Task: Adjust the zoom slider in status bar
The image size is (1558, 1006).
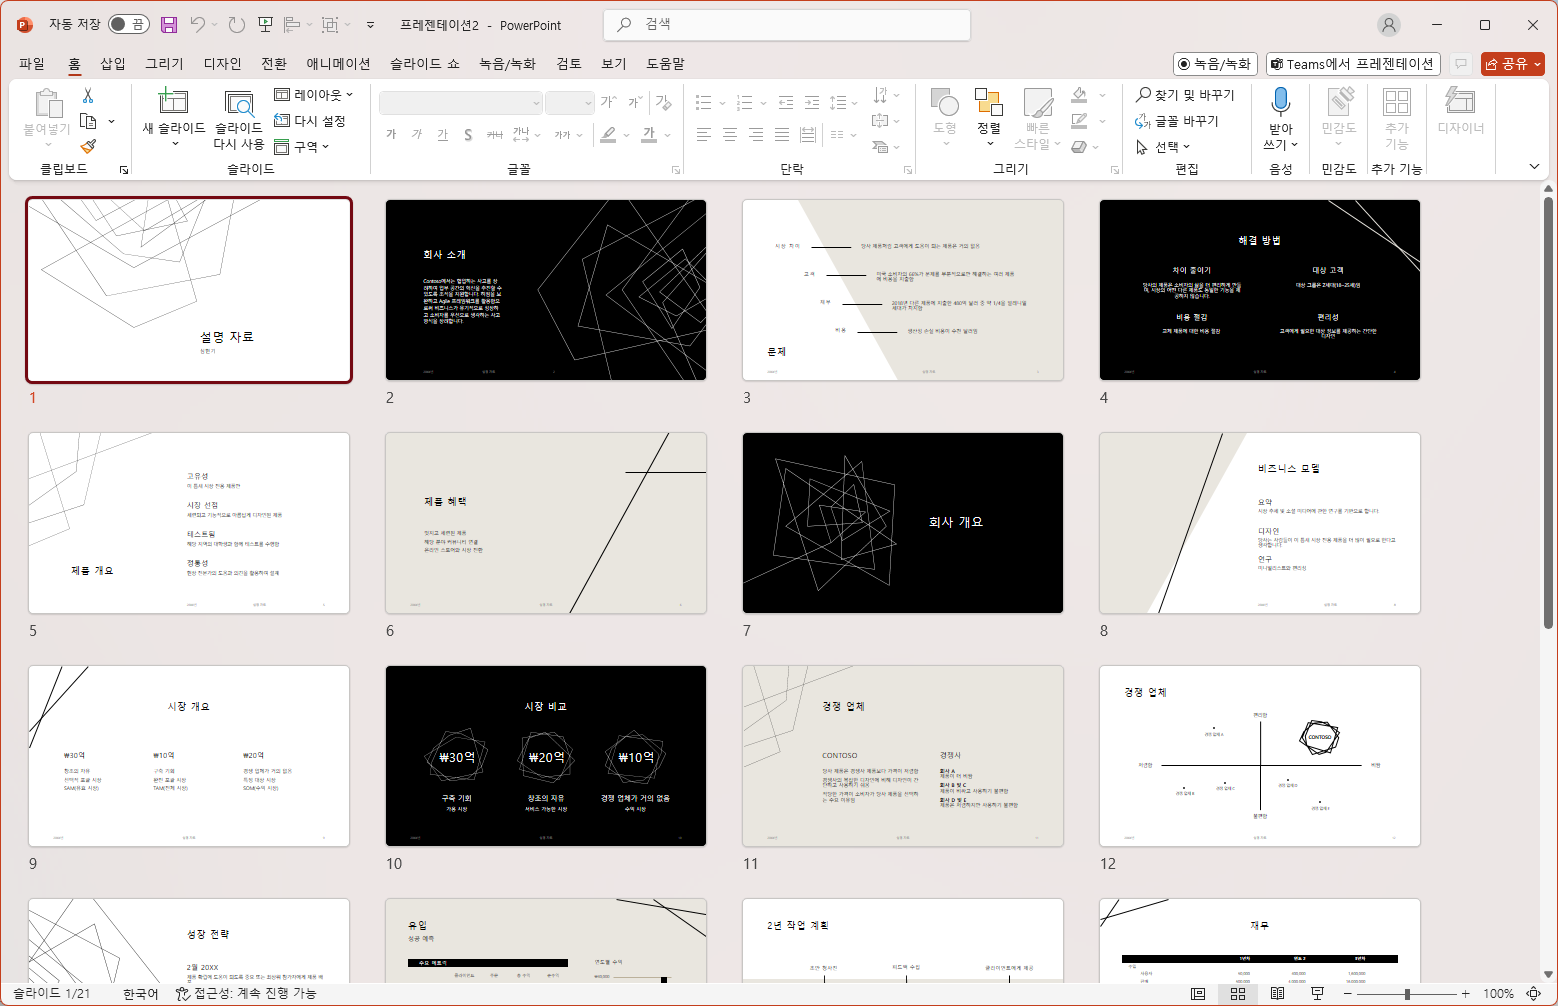Action: (x=1406, y=994)
